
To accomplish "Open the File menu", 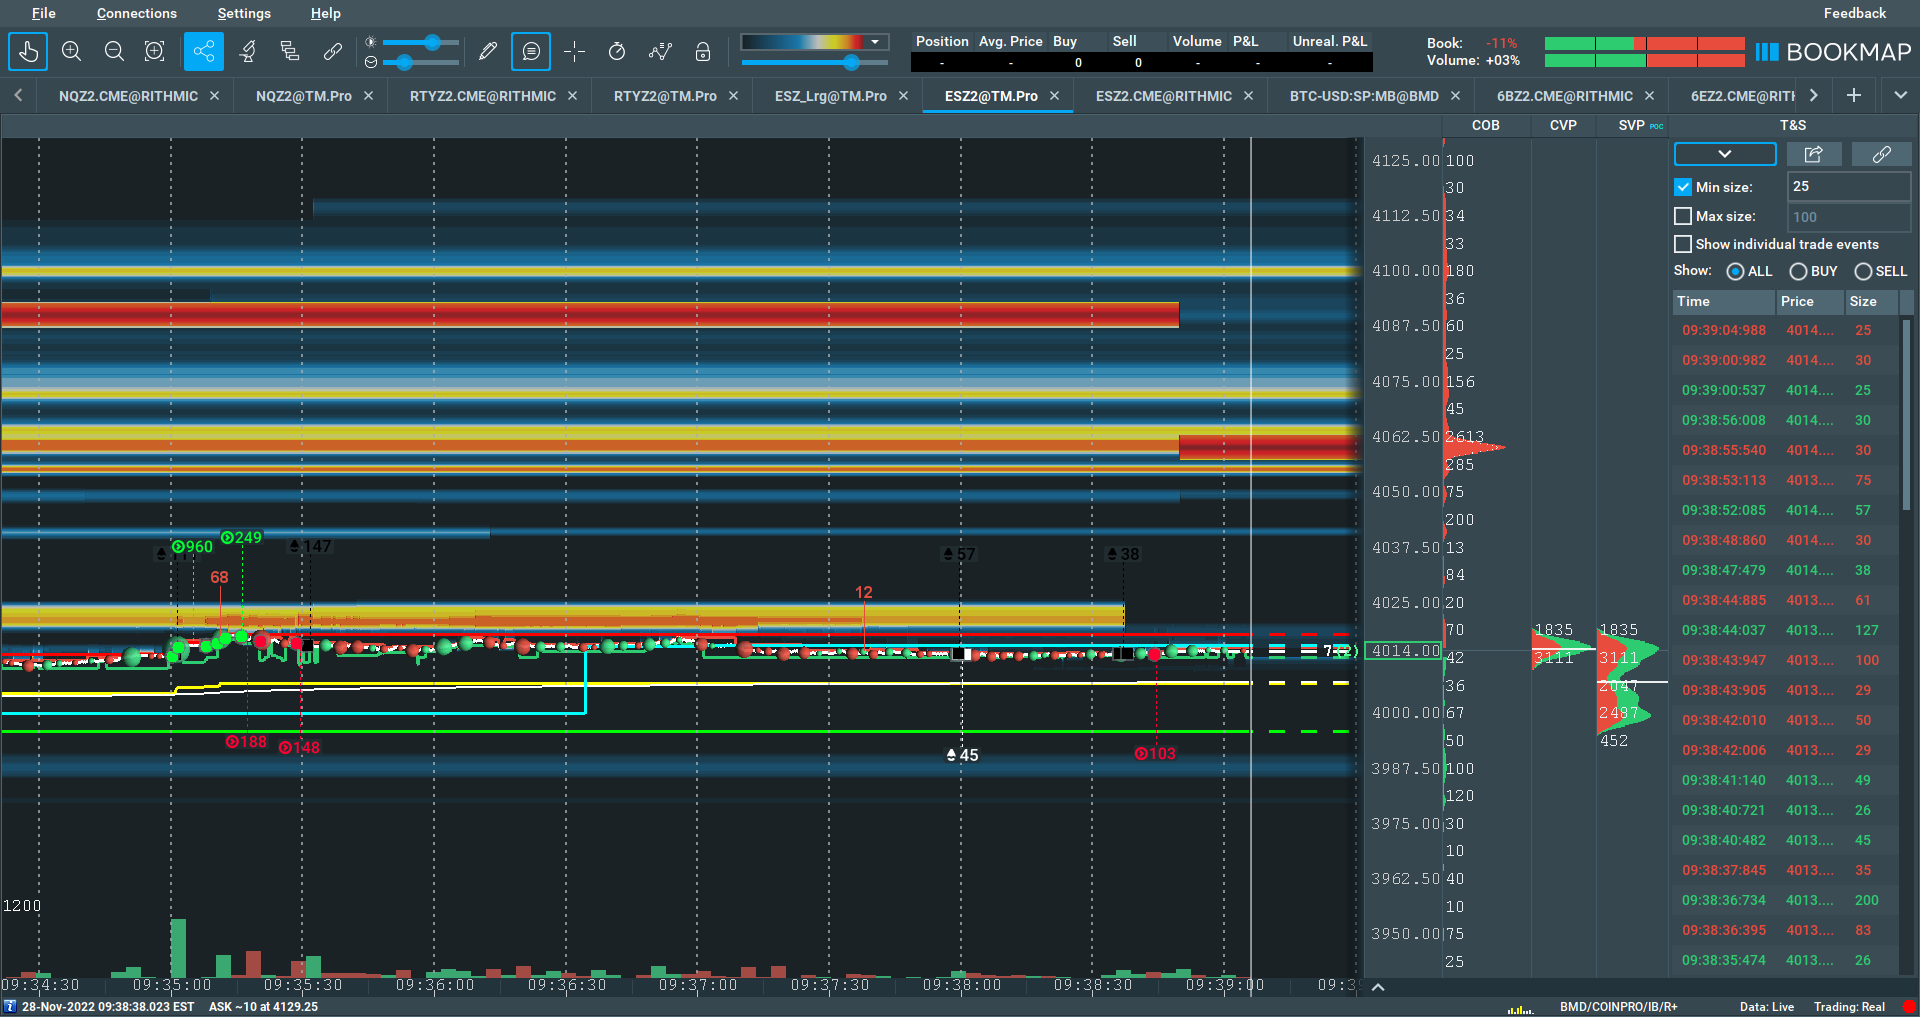I will coord(43,13).
